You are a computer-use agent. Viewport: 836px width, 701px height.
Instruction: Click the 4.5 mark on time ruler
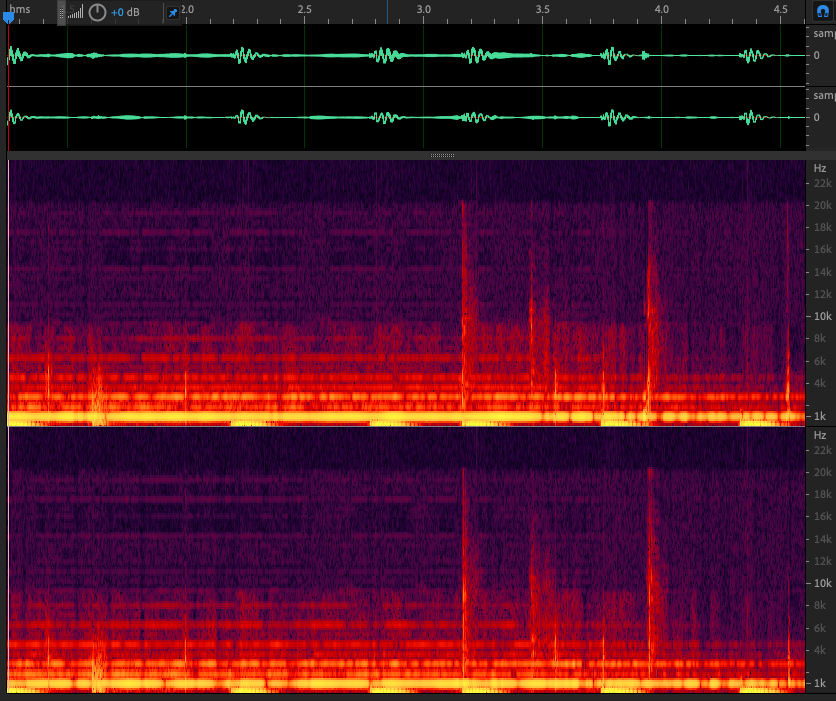781,9
